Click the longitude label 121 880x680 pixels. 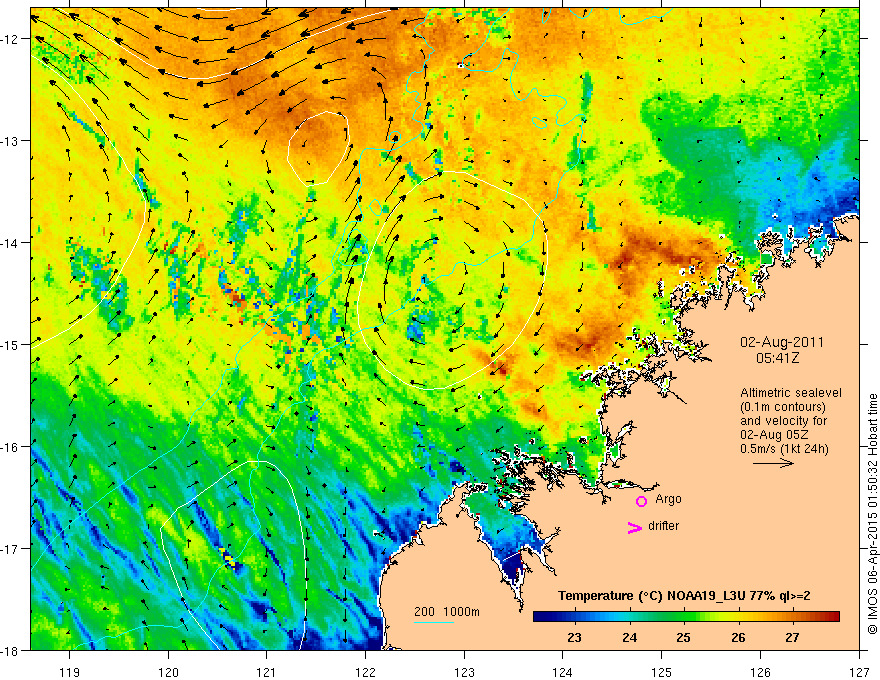click(x=267, y=673)
